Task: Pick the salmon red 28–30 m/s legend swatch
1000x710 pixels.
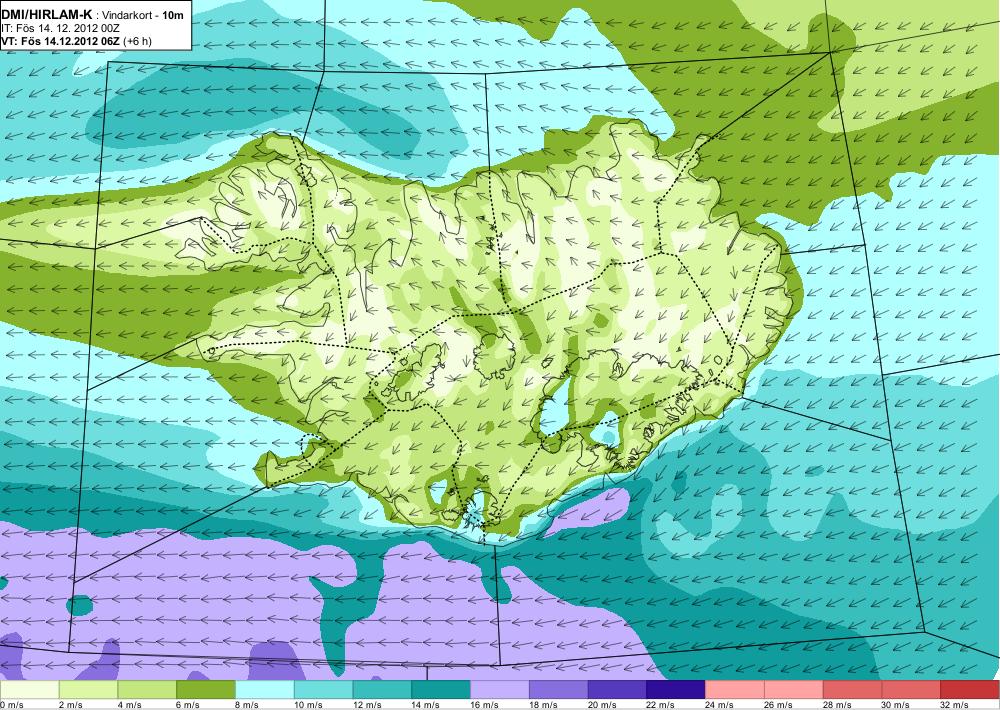Action: [x=852, y=690]
